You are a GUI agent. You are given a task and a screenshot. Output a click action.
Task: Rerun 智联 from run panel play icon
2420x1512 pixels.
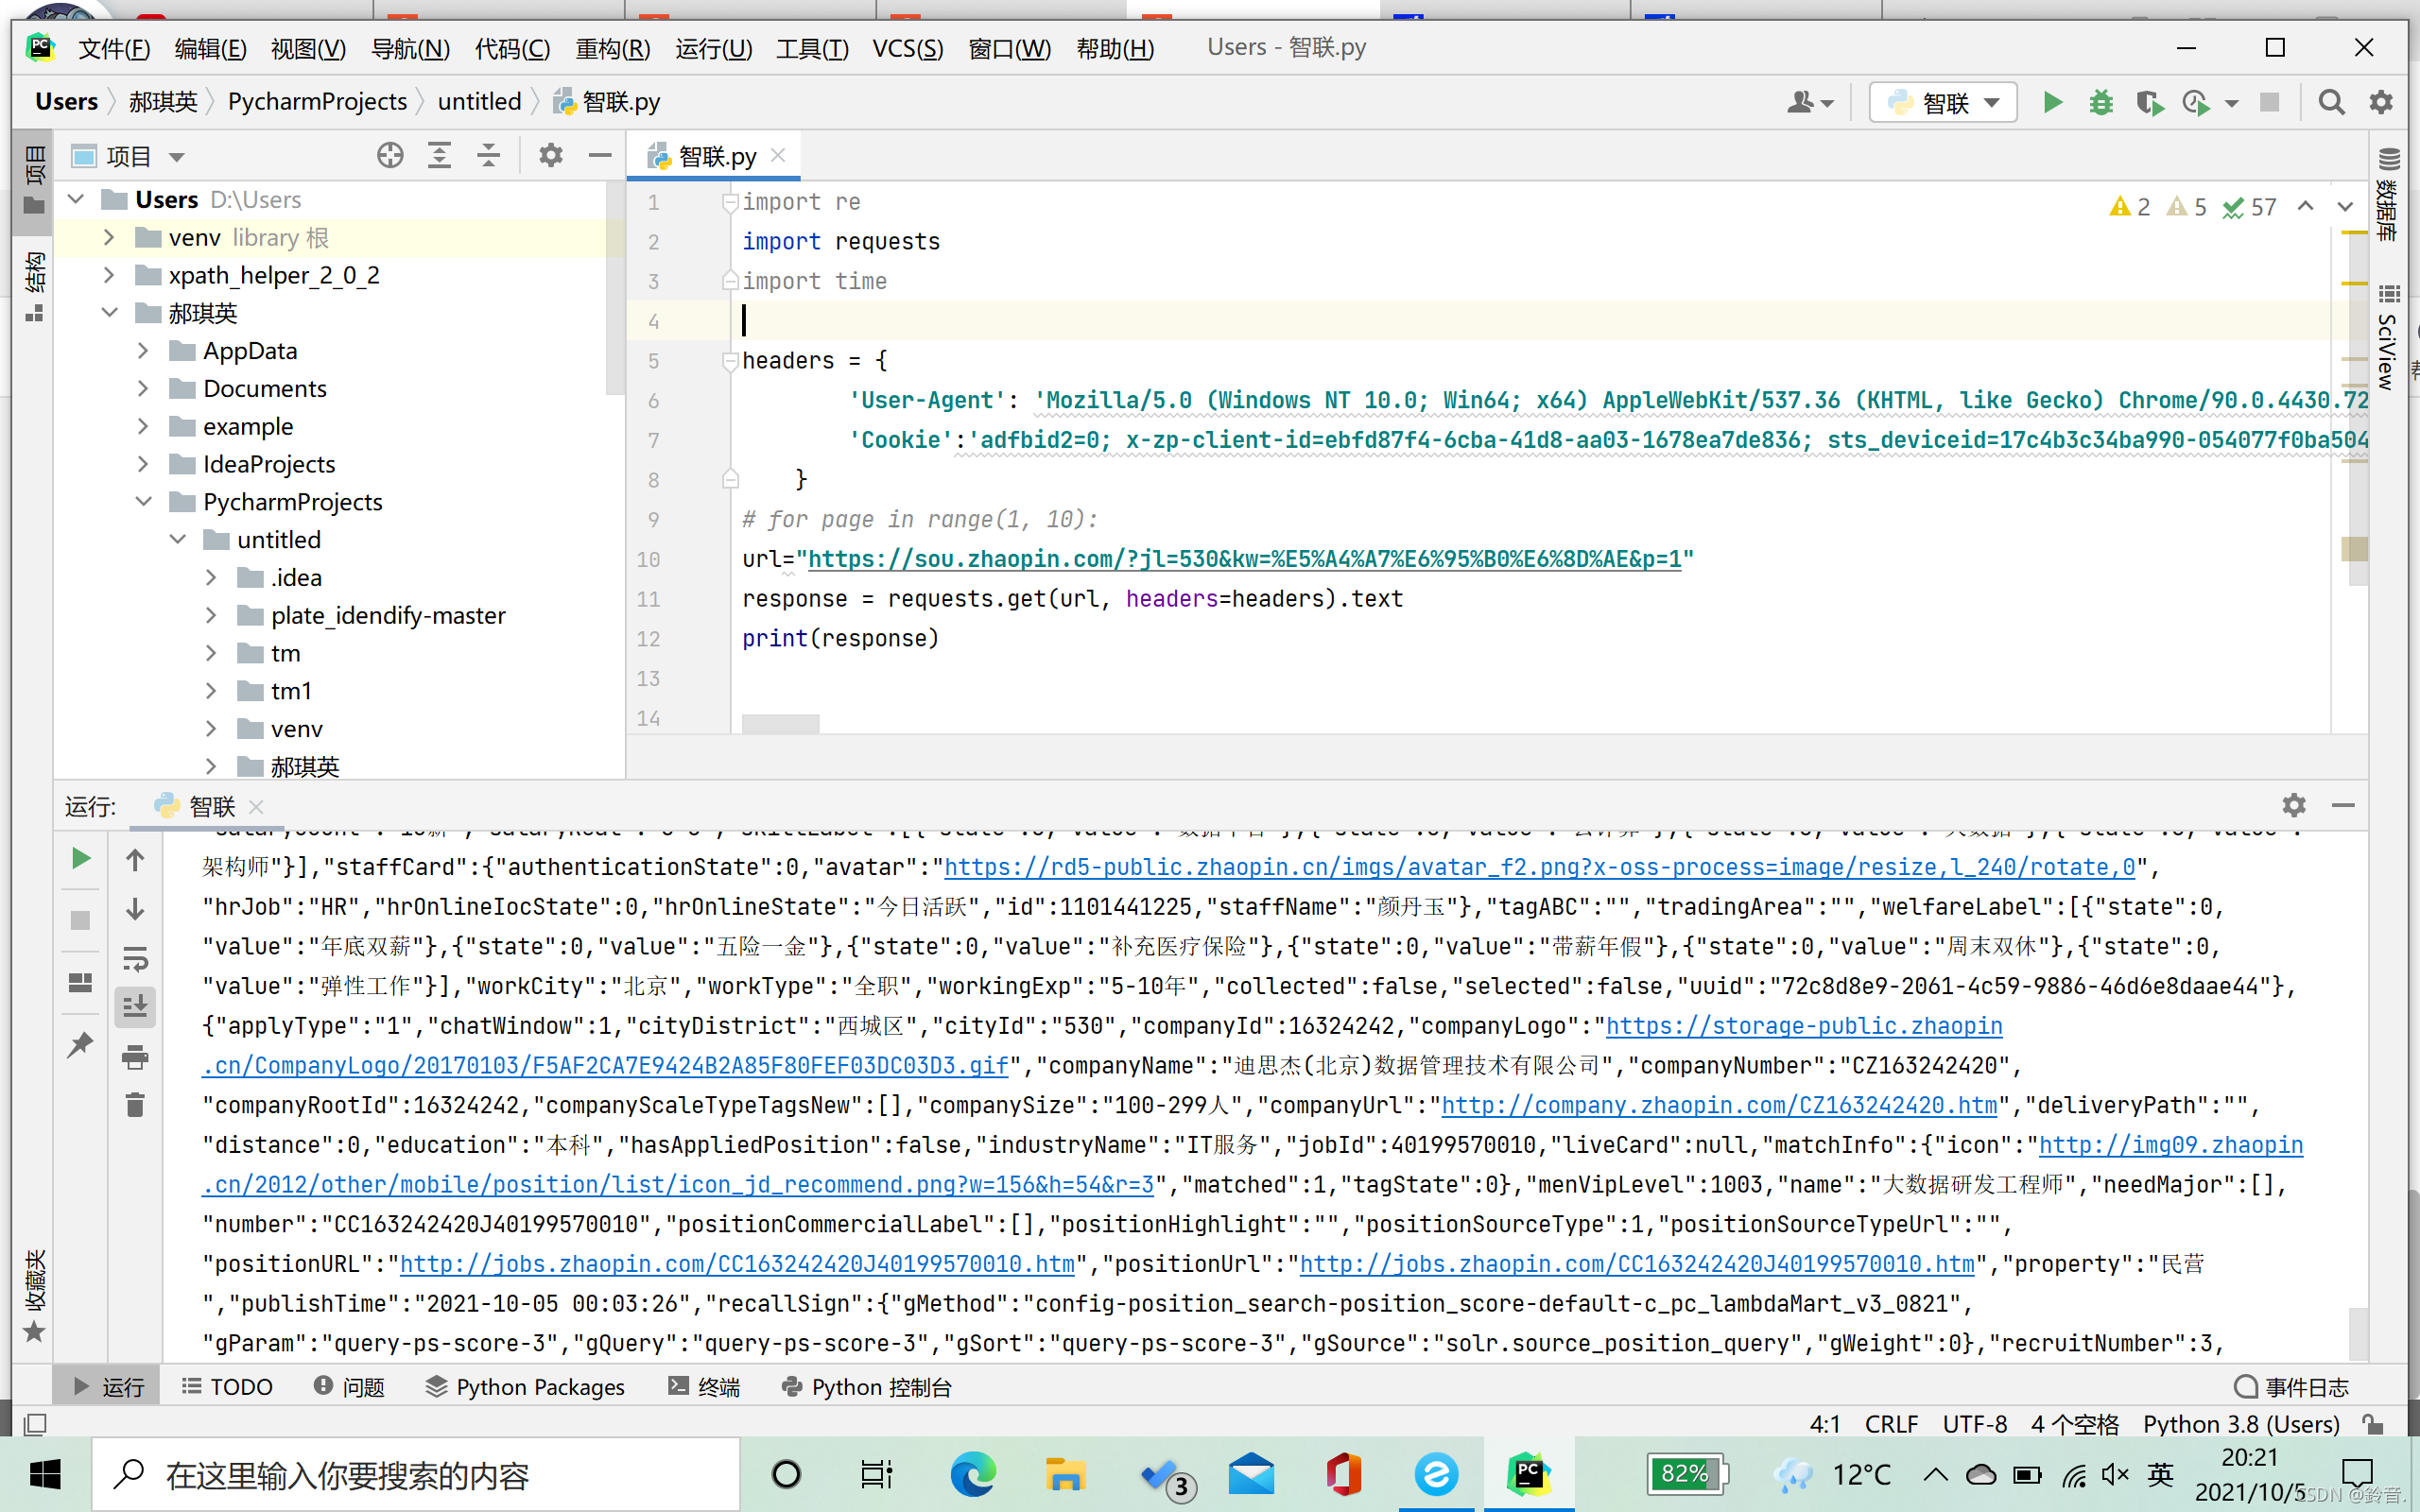click(81, 859)
